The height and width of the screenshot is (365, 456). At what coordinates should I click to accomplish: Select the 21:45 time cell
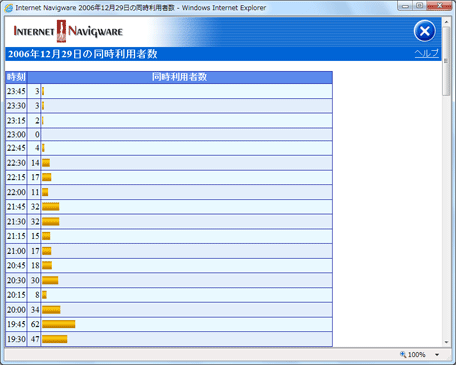click(x=16, y=207)
